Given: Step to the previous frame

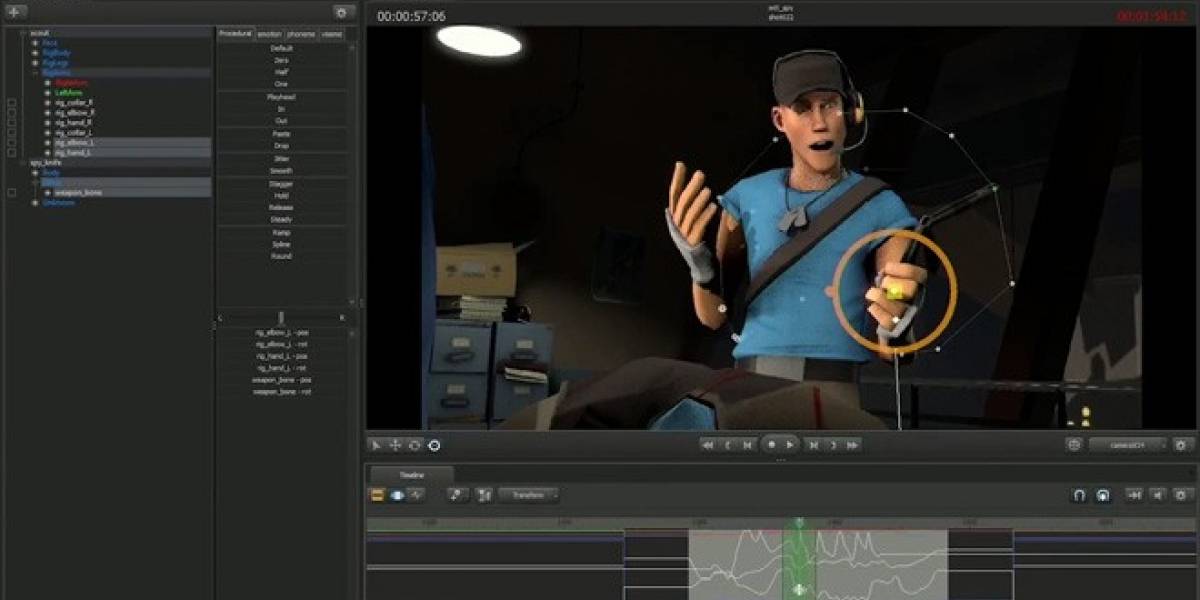Looking at the screenshot, I should pyautogui.click(x=728, y=445).
